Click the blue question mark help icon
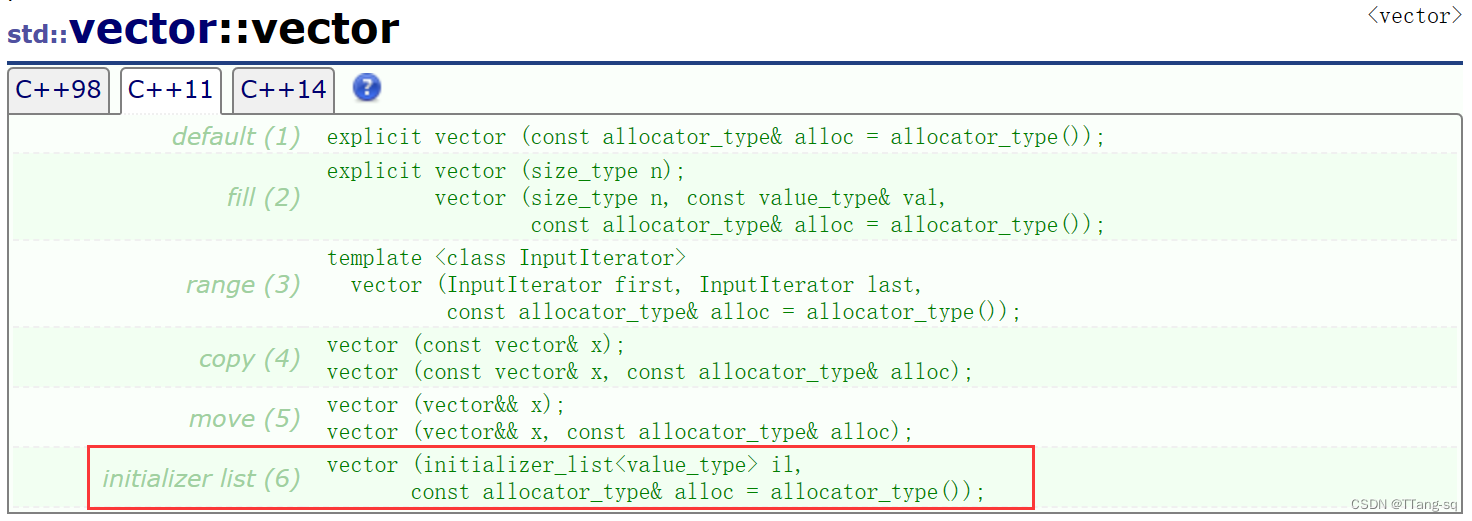The image size is (1472, 521). click(x=367, y=88)
